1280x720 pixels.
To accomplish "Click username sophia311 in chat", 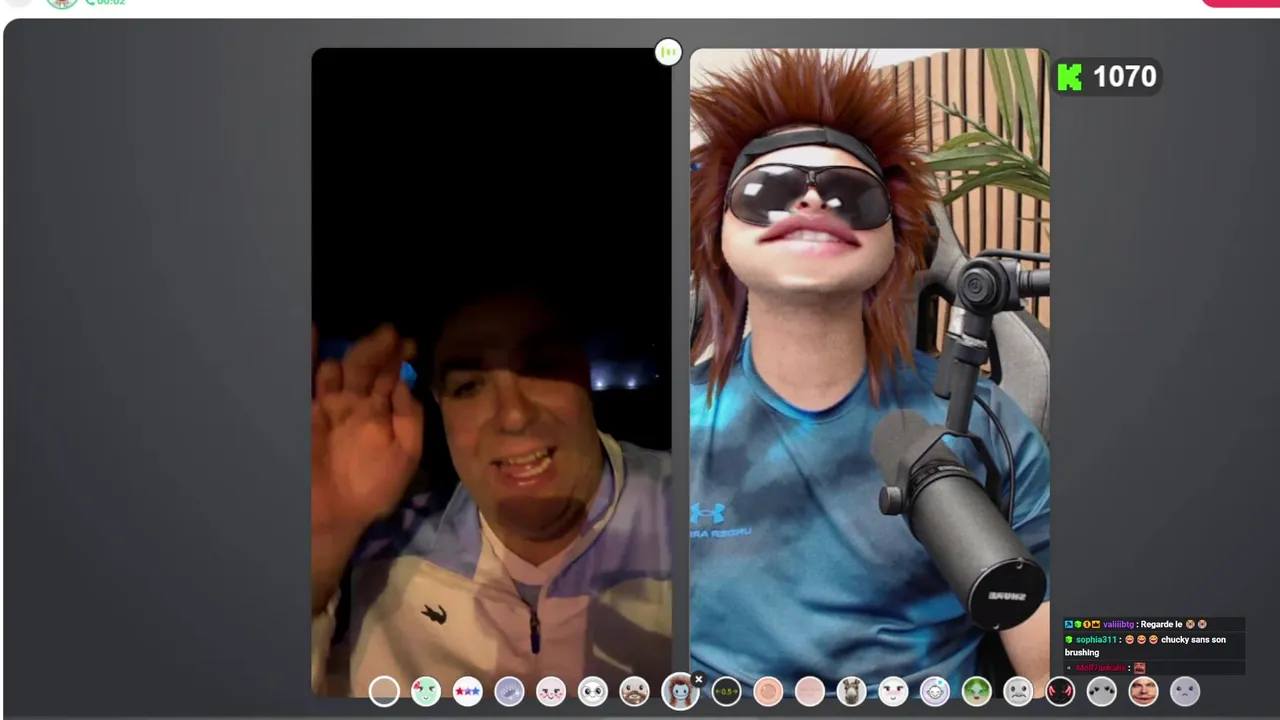I will [x=1095, y=640].
